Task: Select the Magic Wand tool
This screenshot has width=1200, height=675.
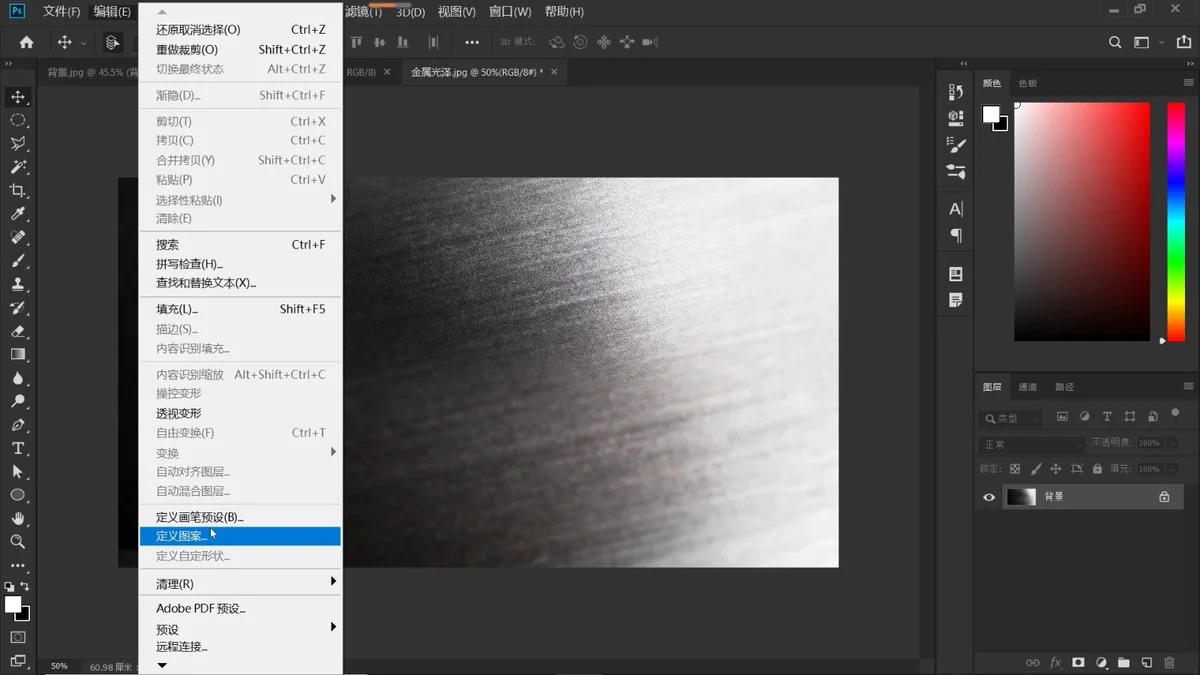Action: click(x=18, y=167)
